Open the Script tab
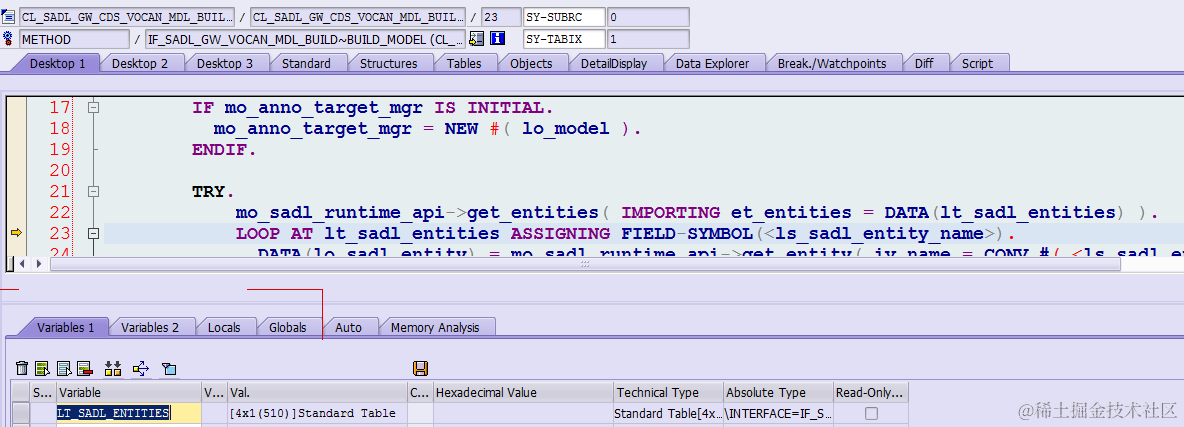 (977, 63)
